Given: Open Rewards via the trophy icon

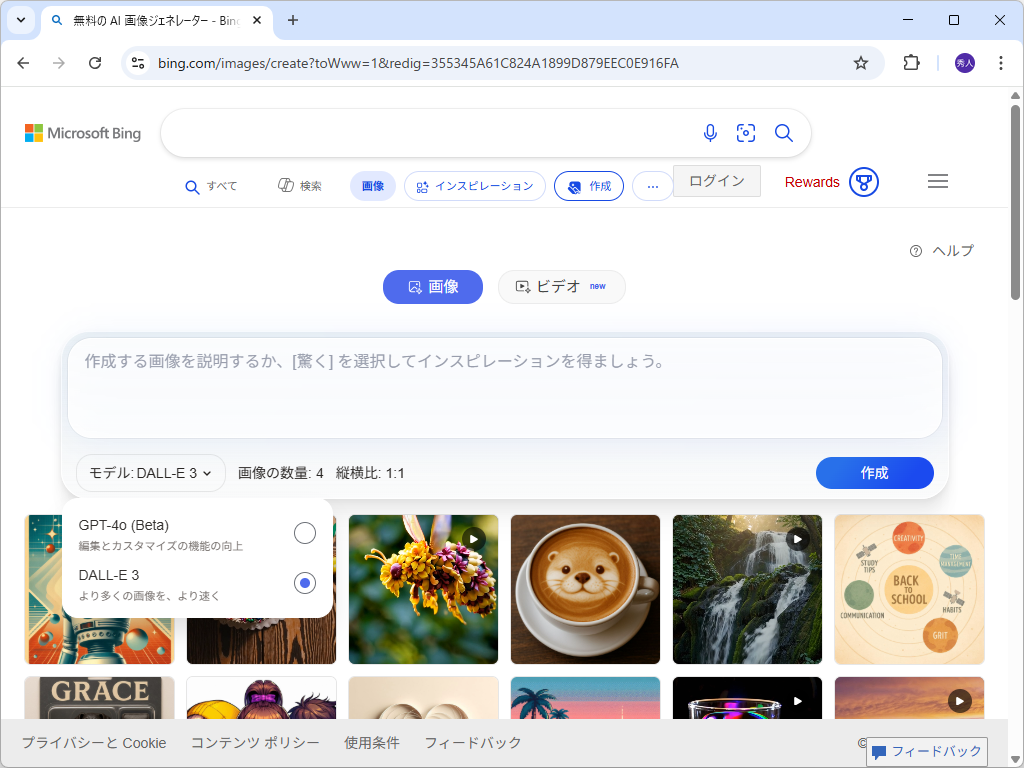Looking at the screenshot, I should click(862, 182).
